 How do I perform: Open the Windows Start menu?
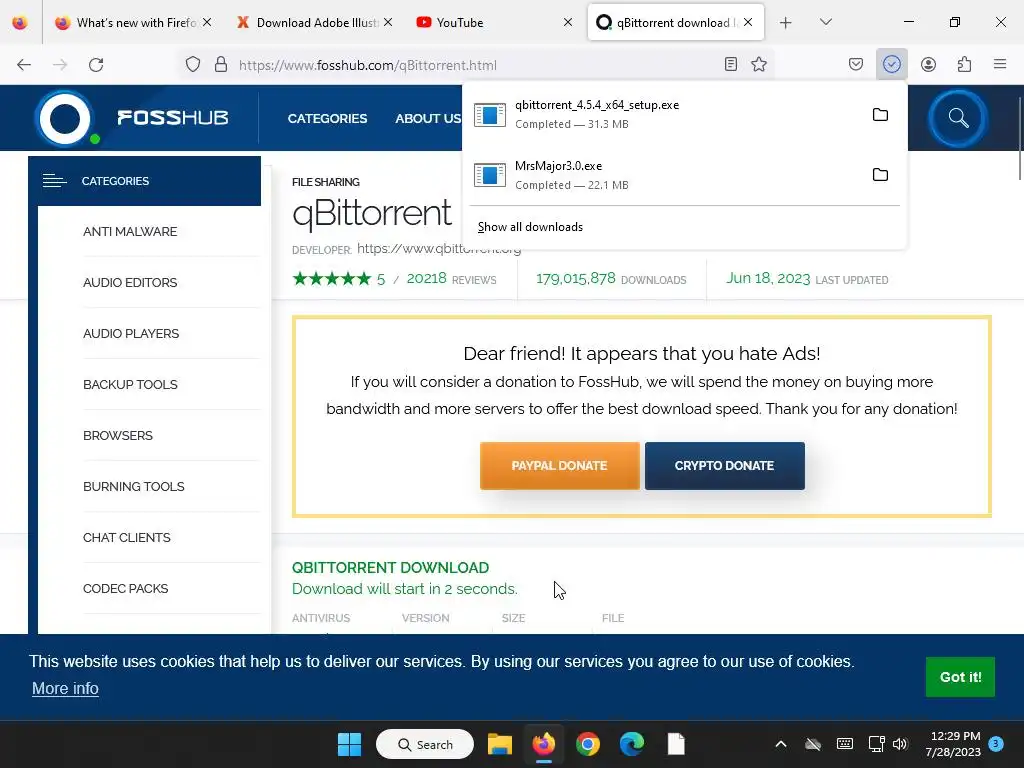point(349,744)
